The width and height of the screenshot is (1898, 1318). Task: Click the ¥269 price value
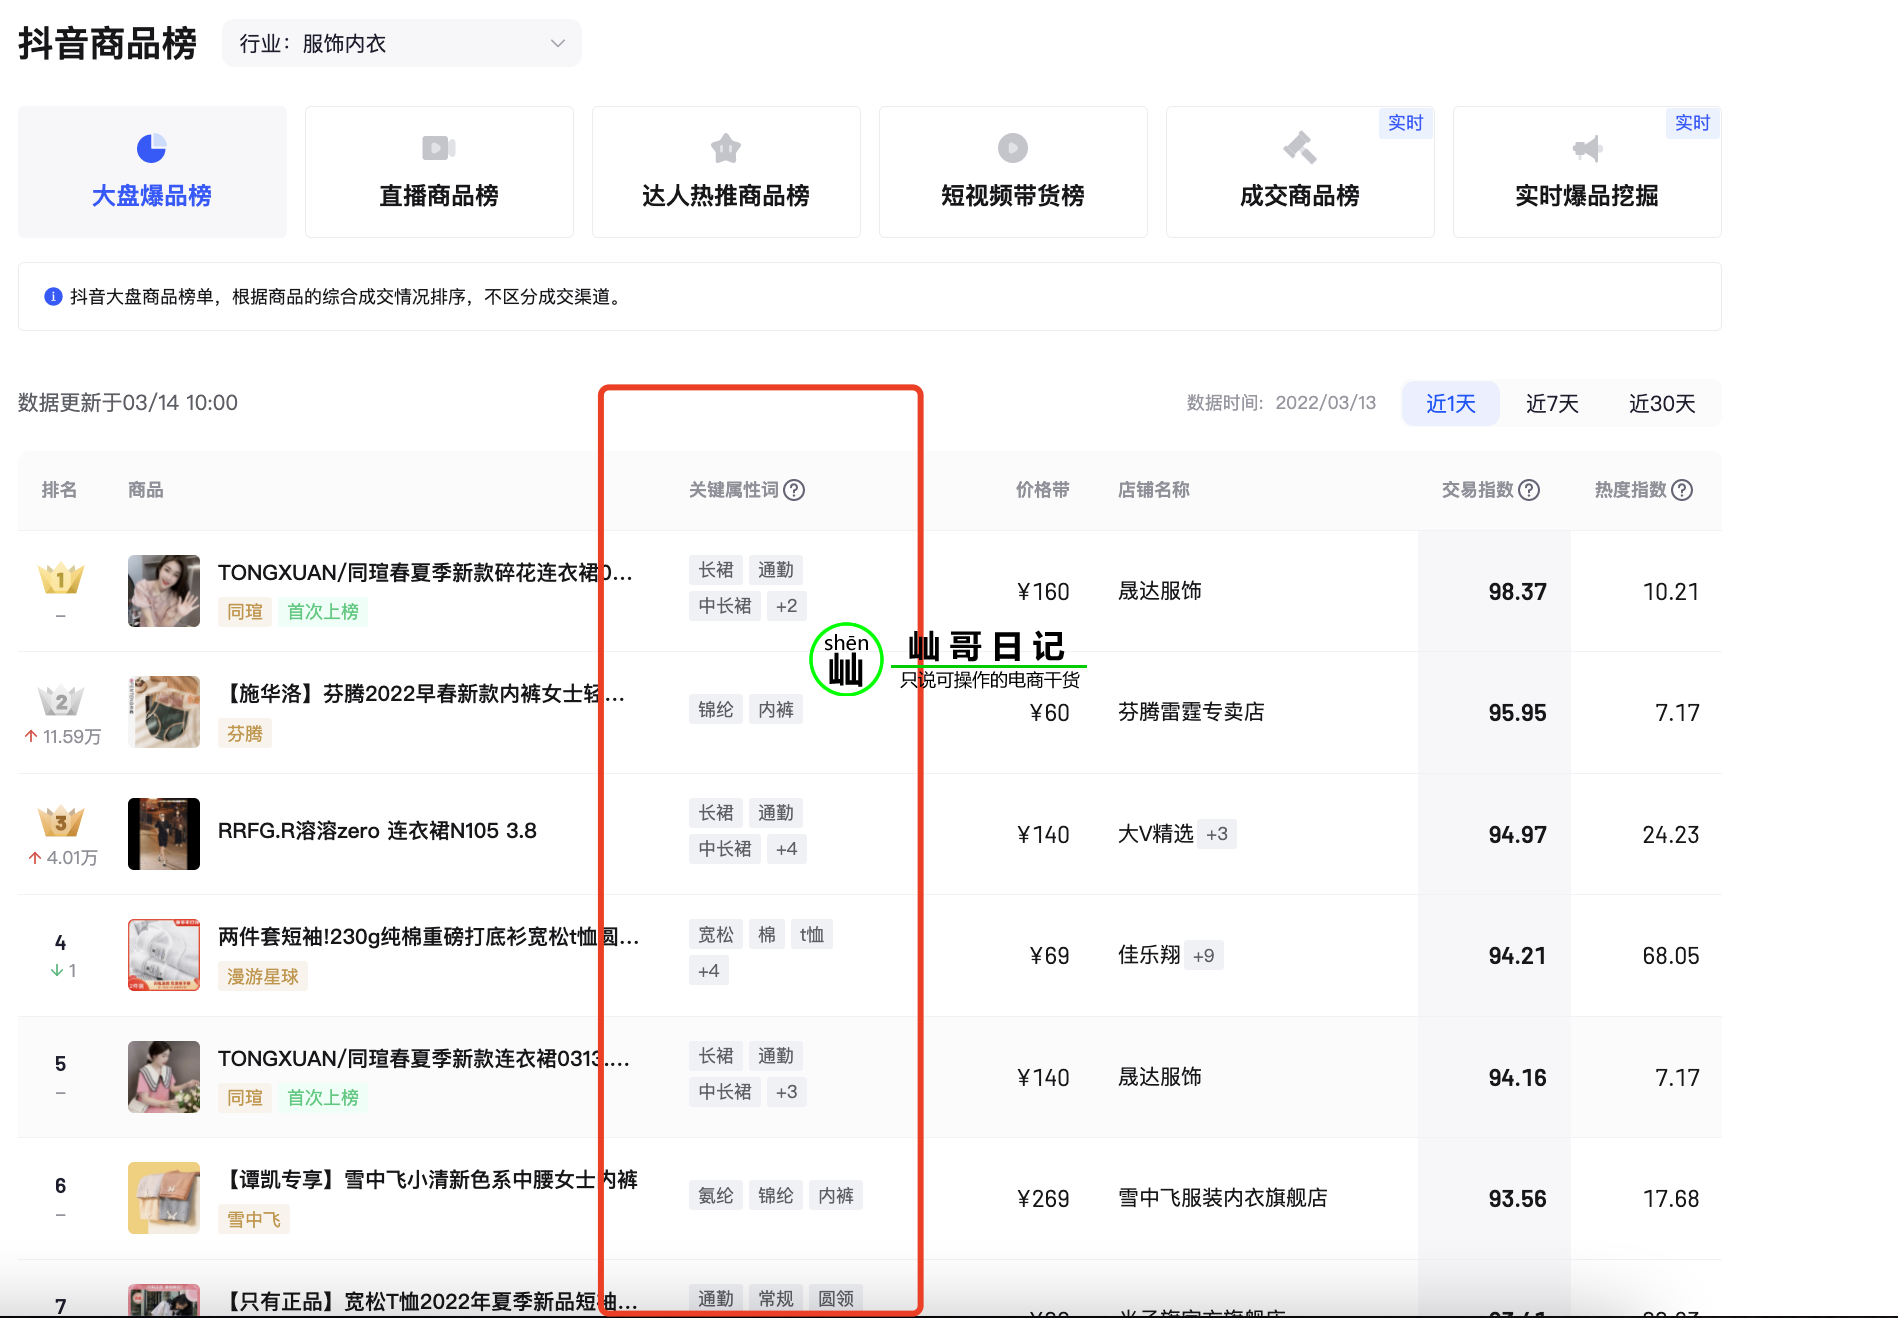click(x=1043, y=1199)
